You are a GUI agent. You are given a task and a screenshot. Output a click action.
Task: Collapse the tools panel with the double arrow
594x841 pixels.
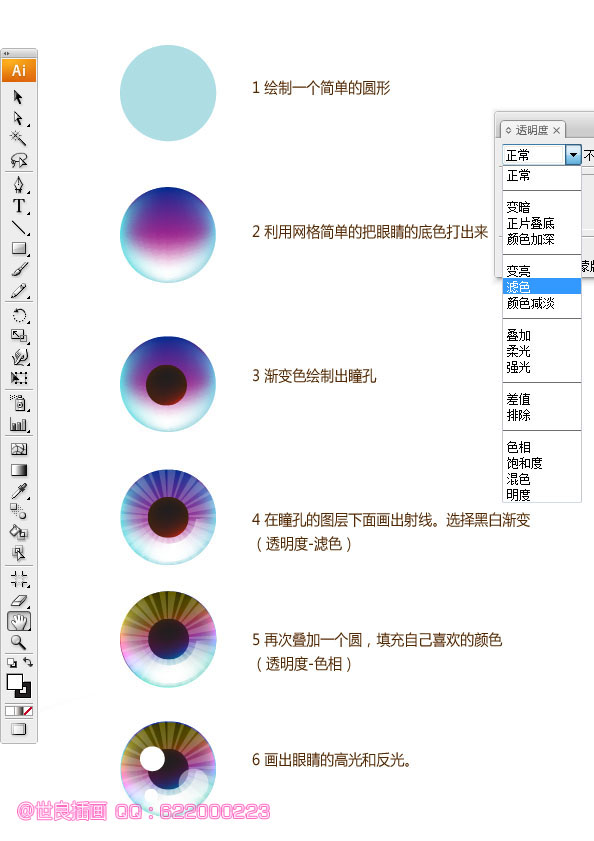pyautogui.click(x=6, y=53)
